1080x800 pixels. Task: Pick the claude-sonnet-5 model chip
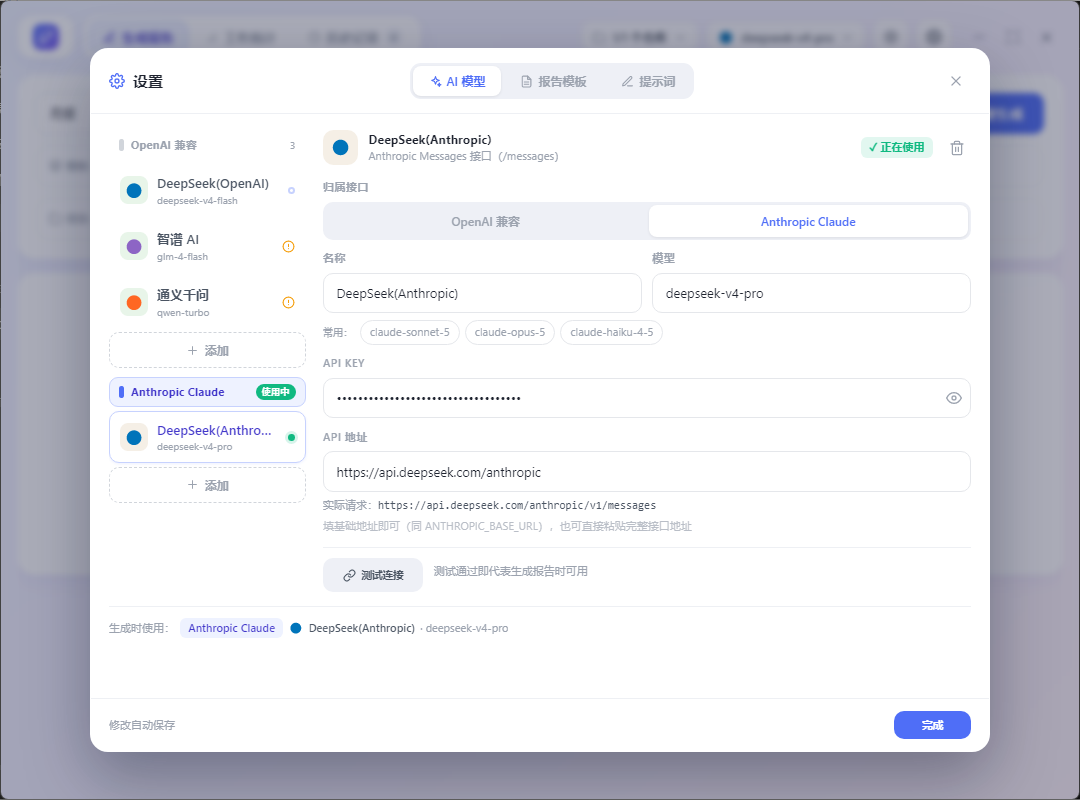(410, 332)
